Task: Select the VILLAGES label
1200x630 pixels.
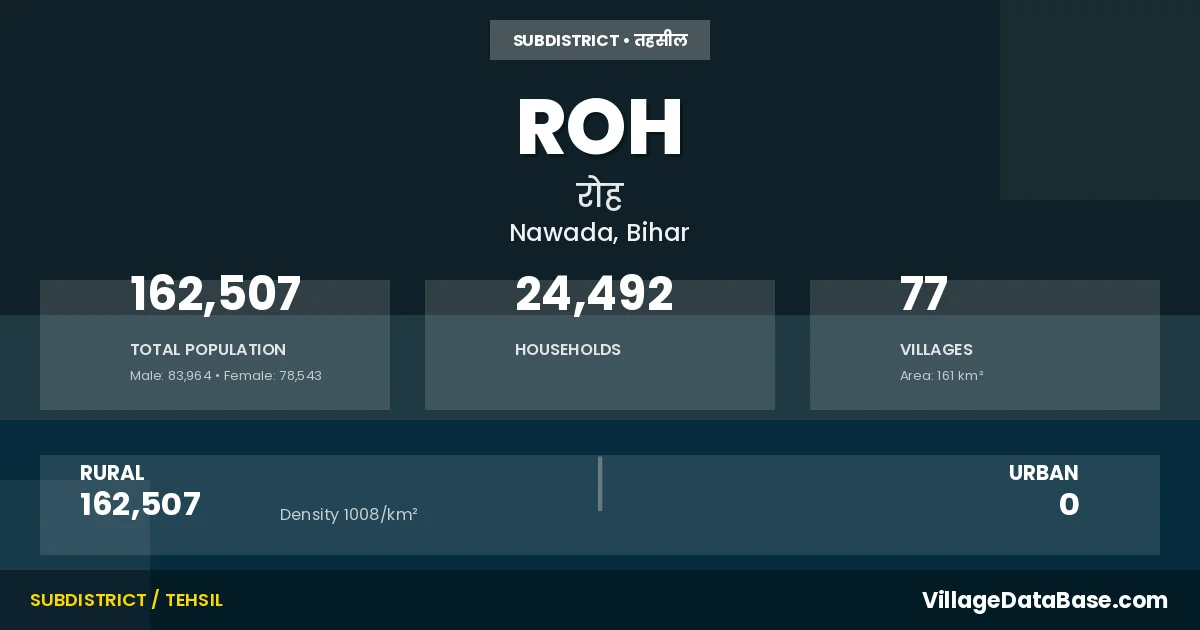Action: point(936,350)
